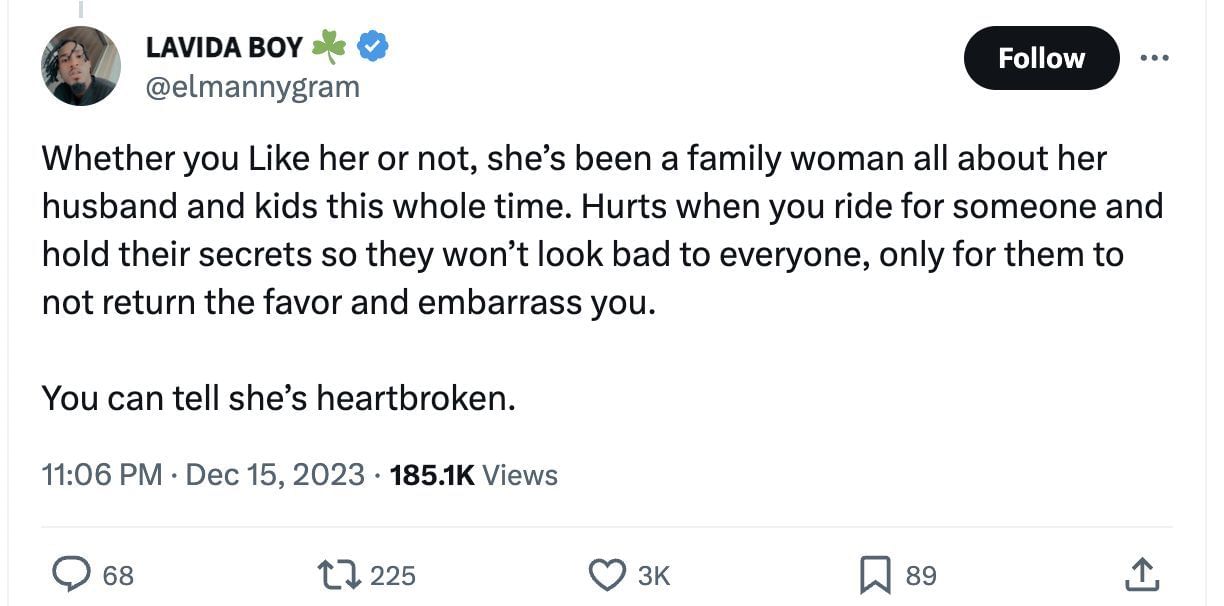Open the three-dot more options menu
Screen dimensions: 1224x606
1154,58
